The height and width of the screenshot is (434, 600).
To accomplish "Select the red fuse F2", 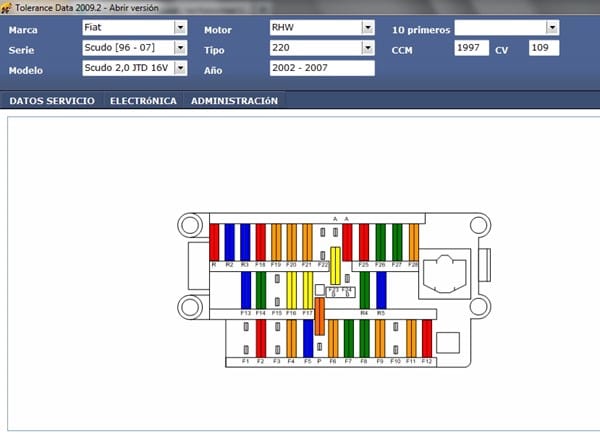I will click(261, 339).
